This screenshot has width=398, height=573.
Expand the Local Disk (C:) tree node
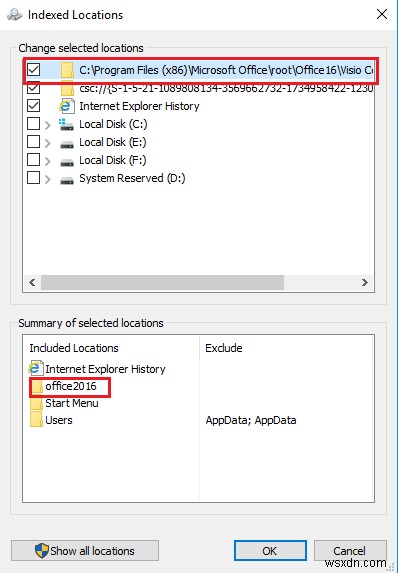click(48, 125)
